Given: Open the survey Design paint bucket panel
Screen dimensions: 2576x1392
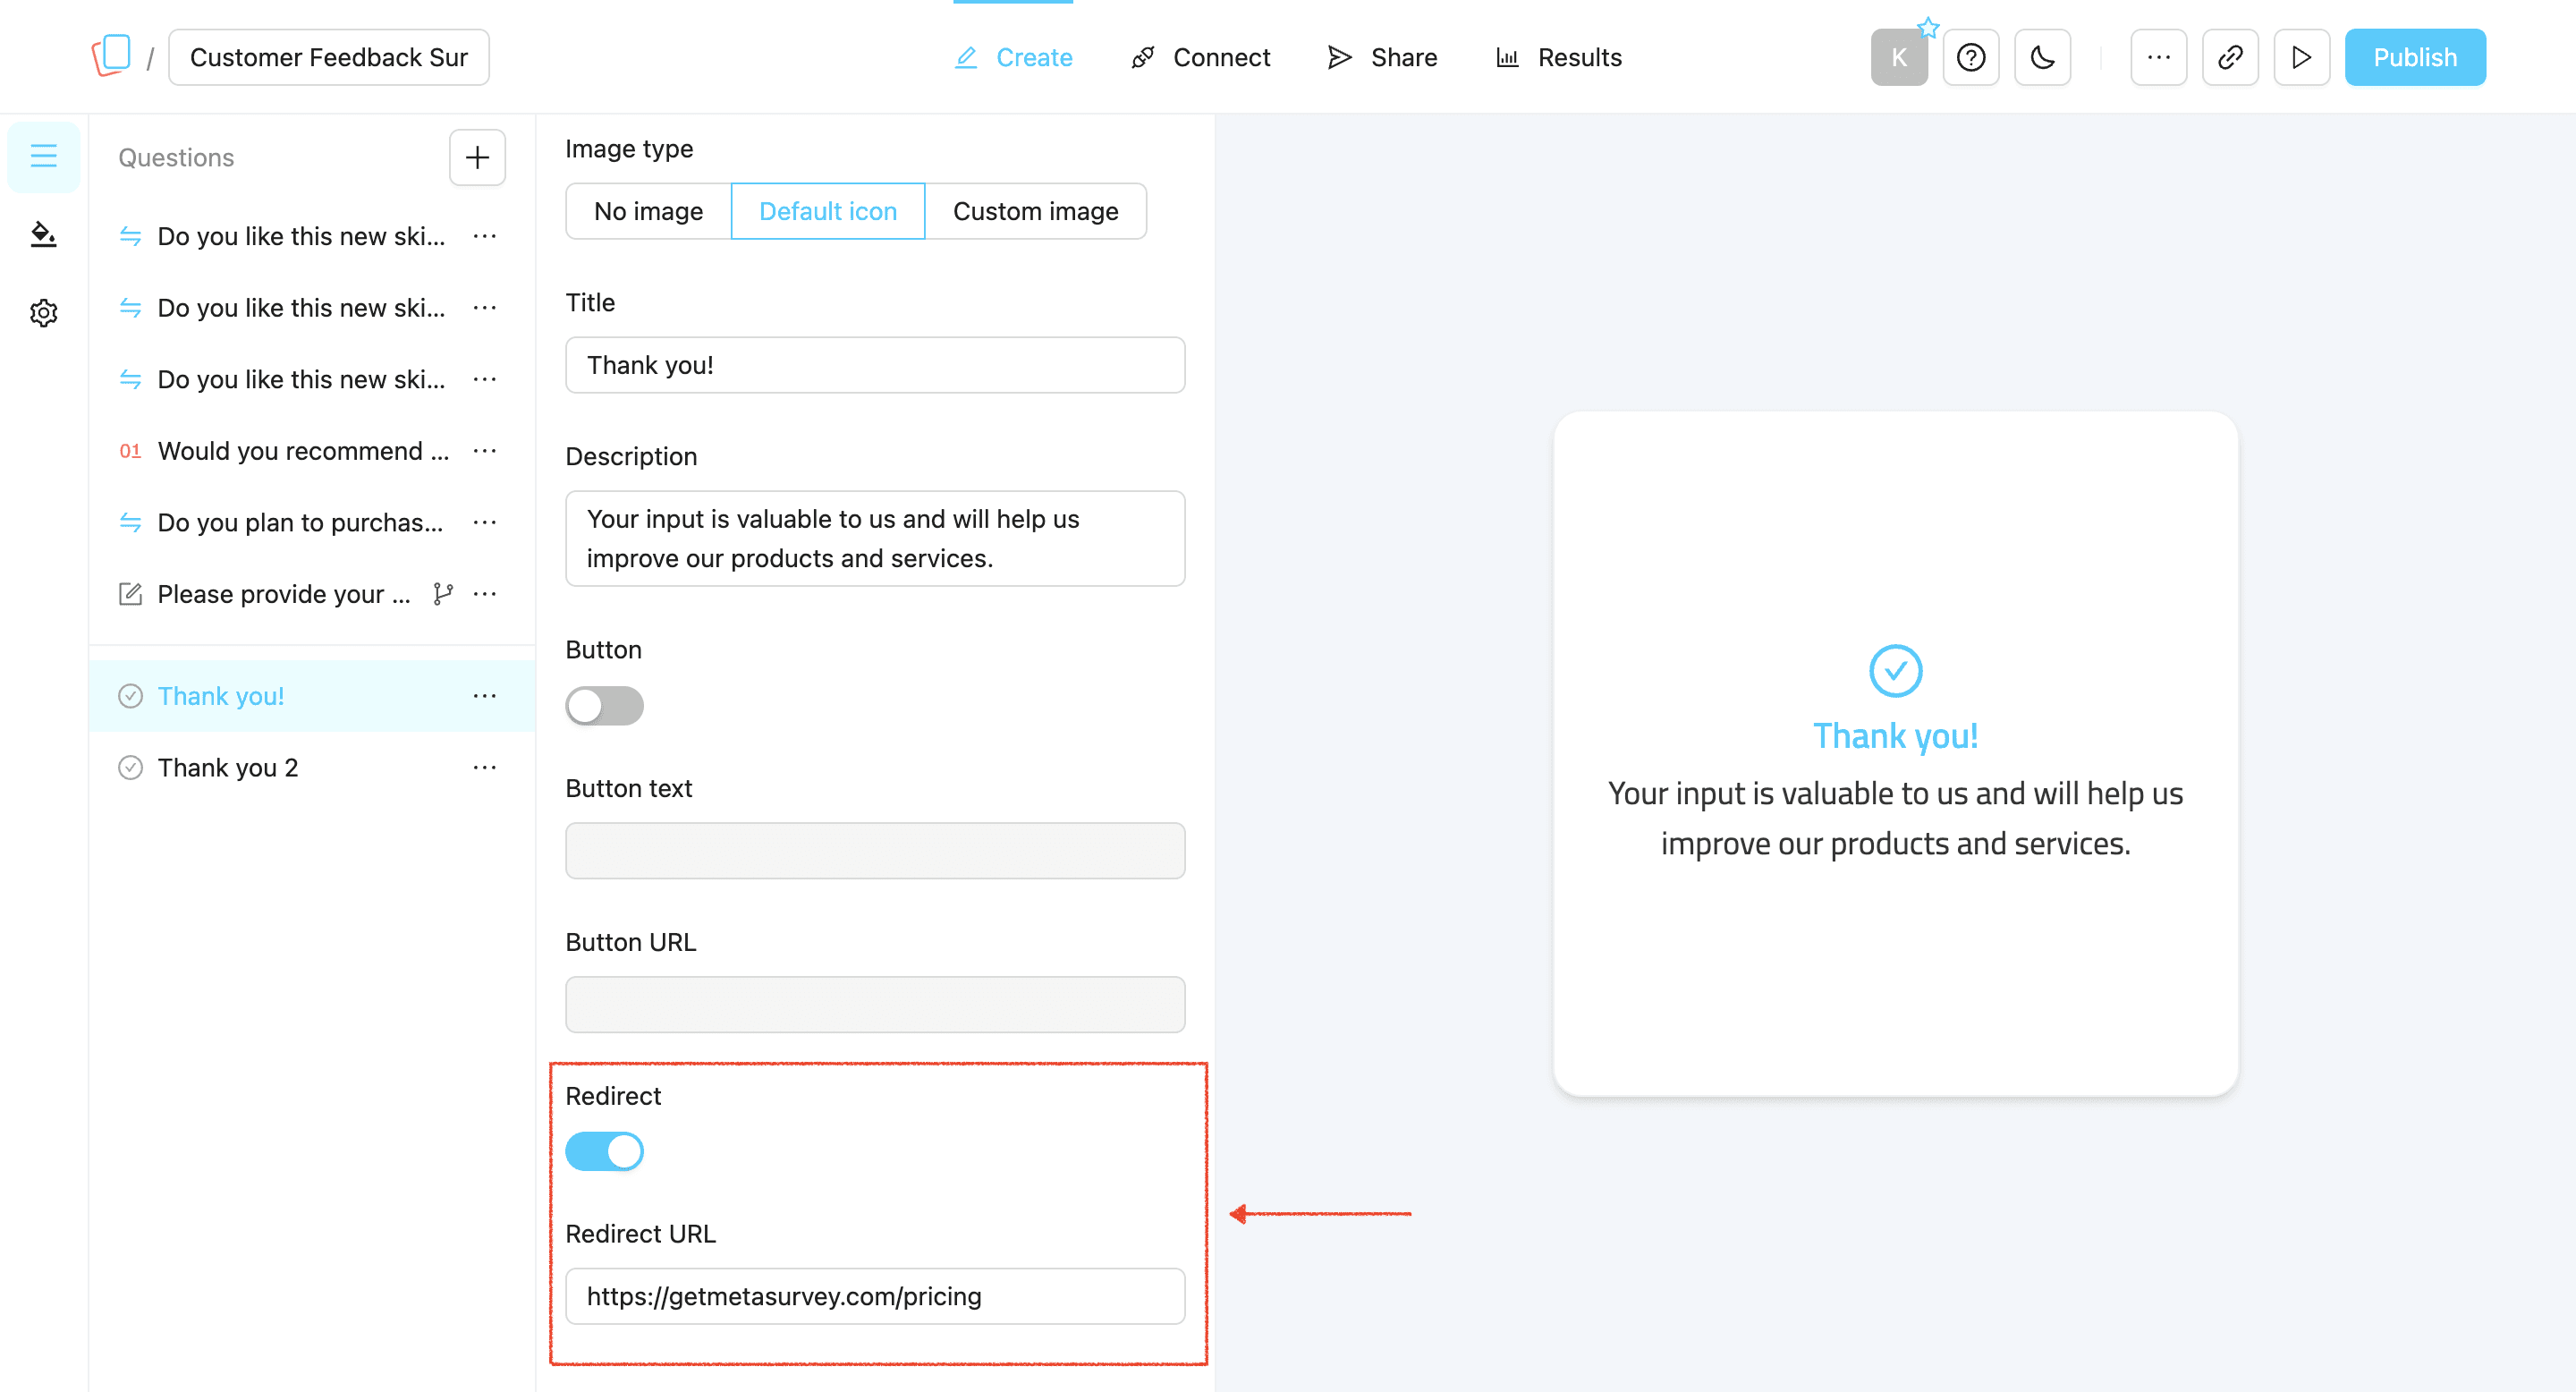Looking at the screenshot, I should [42, 234].
